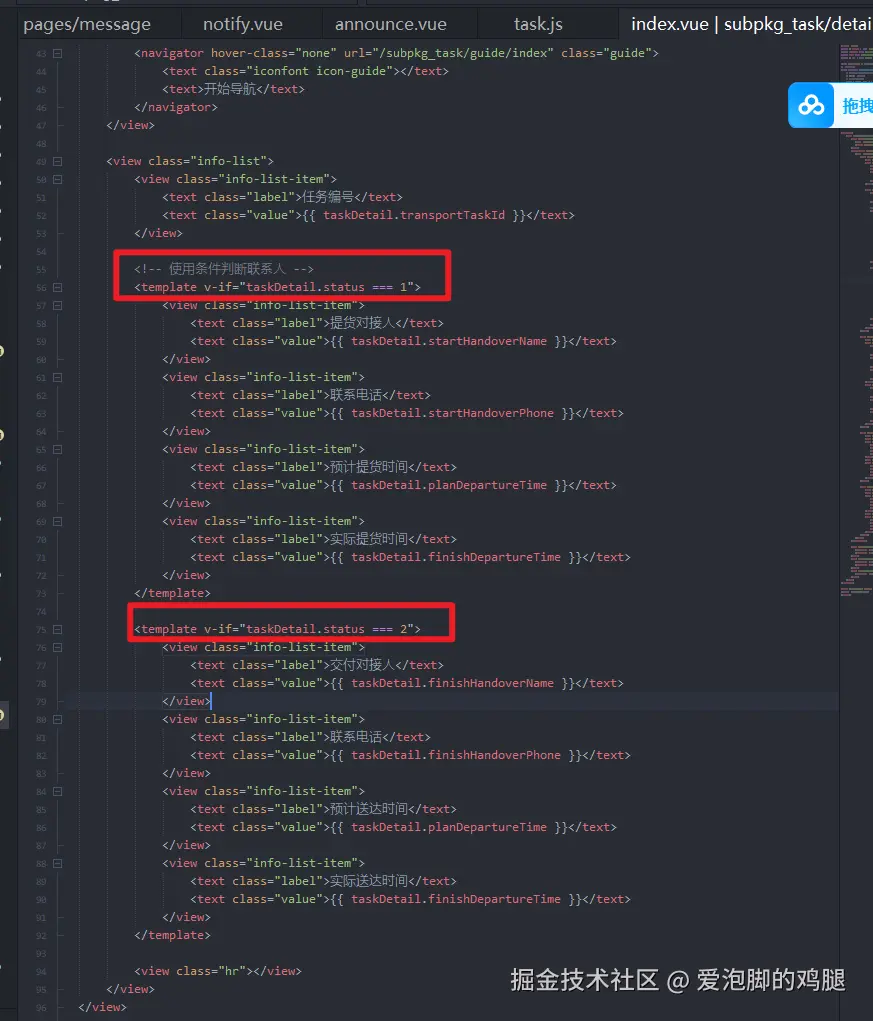Screen dimensions: 873x1021
Task: Fold the view block containing finishHandoverPhone
Action: (57, 720)
